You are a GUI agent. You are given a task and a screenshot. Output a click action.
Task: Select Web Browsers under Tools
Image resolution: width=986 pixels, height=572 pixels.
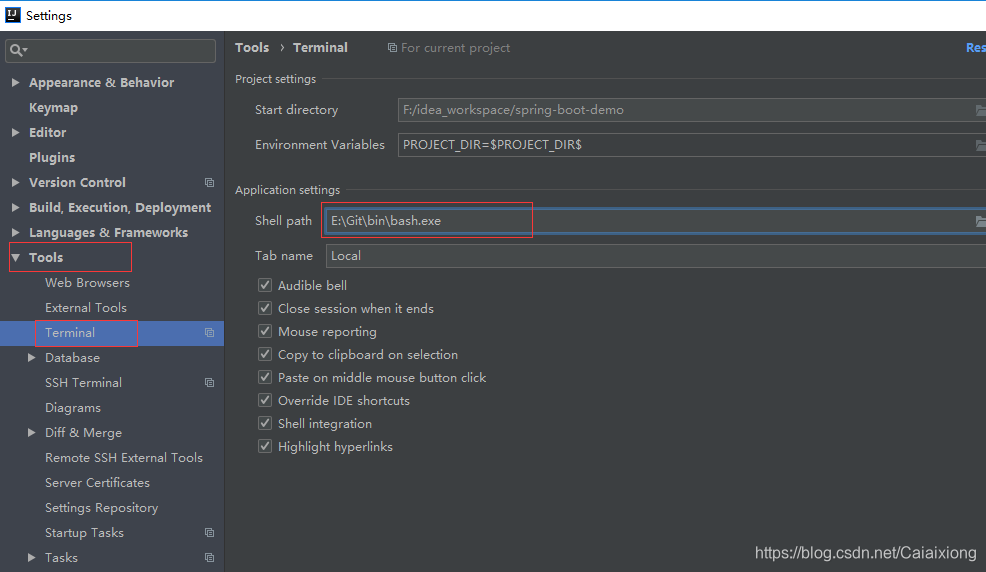click(87, 283)
